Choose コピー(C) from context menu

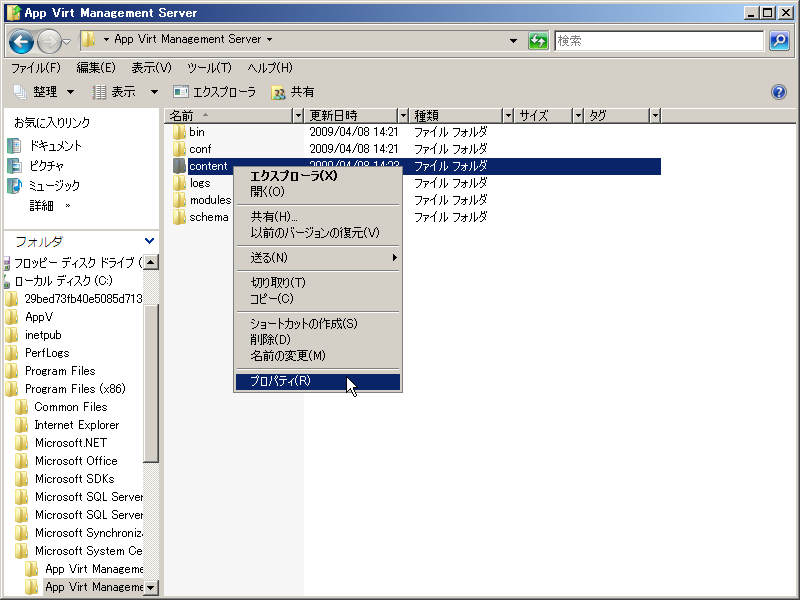click(318, 298)
